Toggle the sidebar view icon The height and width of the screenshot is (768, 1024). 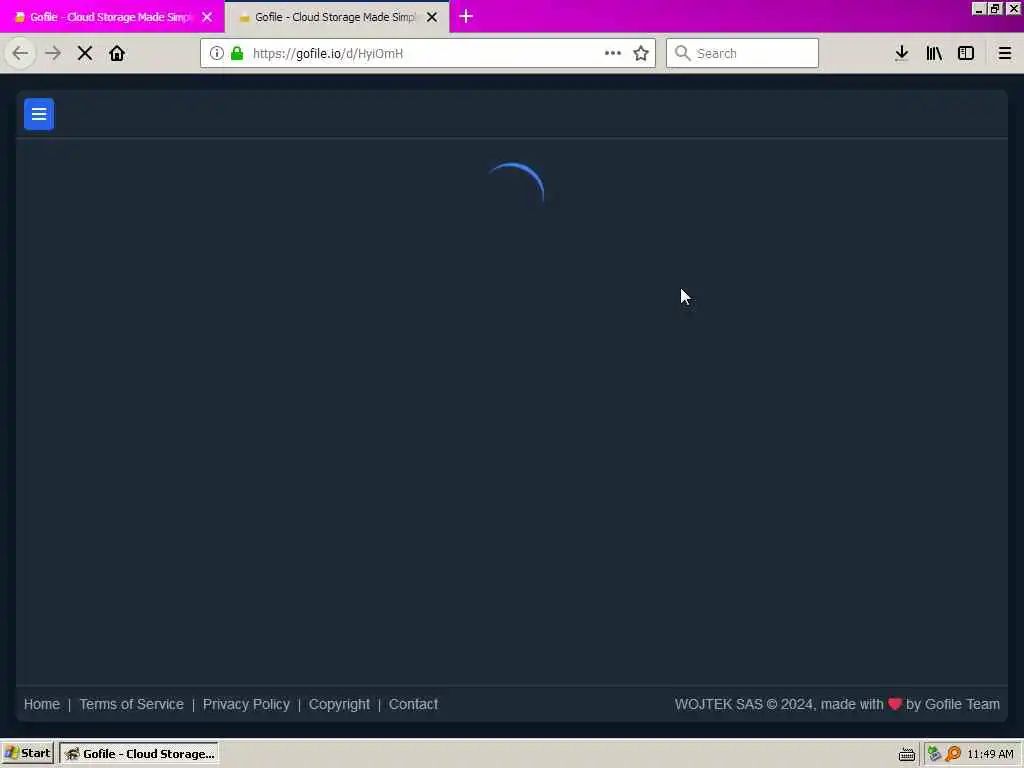966,53
